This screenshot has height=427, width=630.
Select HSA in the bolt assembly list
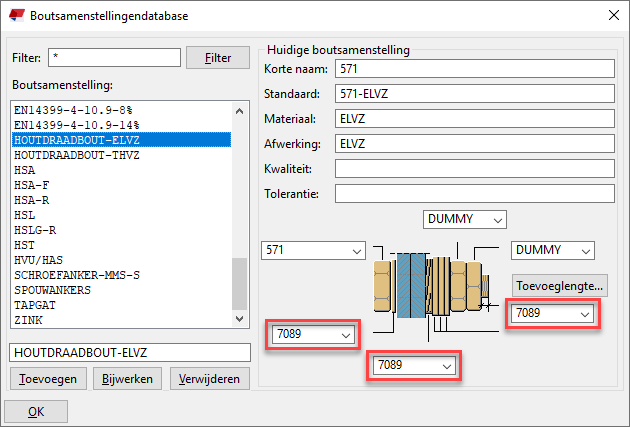(x=121, y=170)
